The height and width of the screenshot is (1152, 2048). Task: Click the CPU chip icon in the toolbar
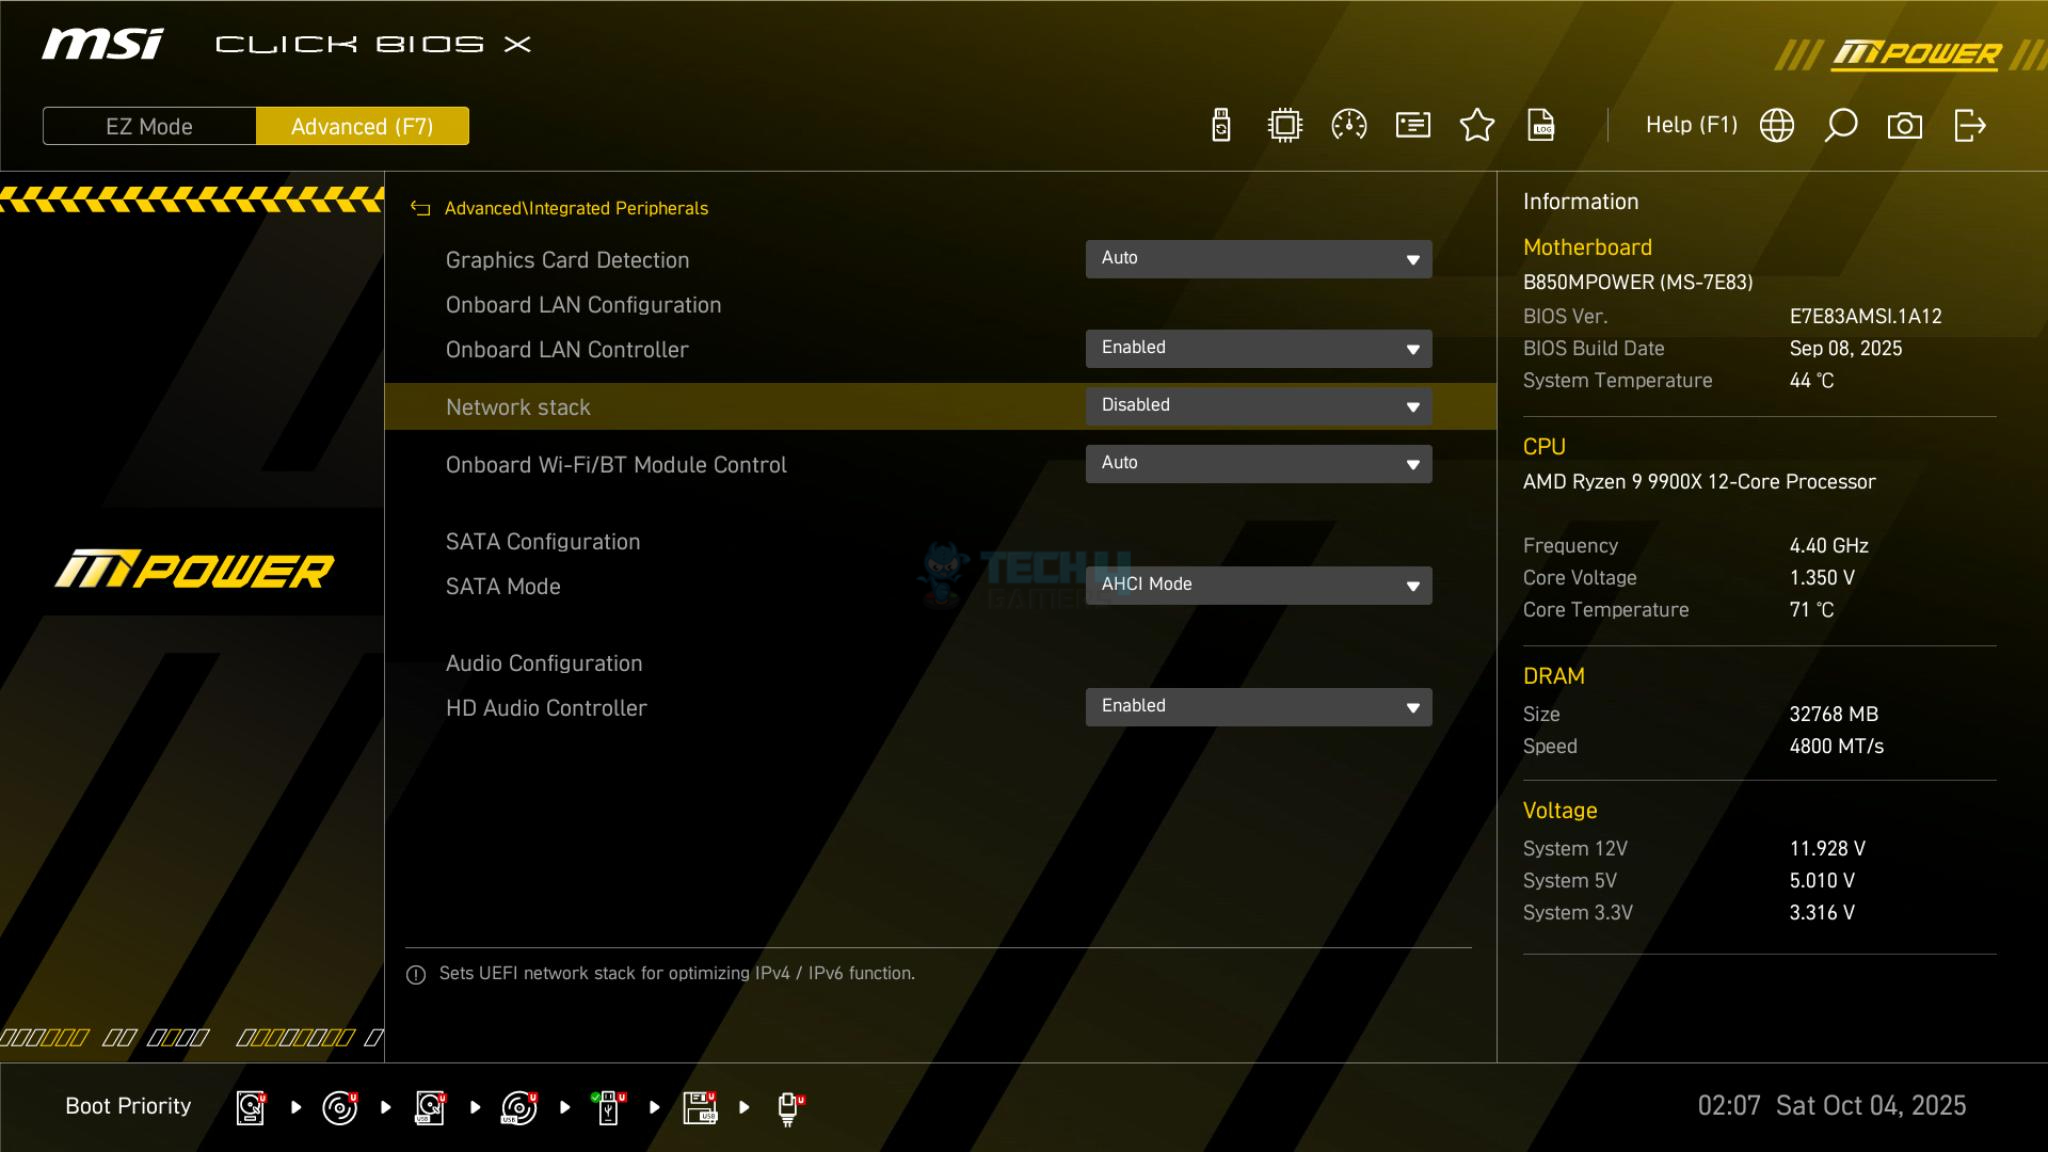pos(1285,126)
